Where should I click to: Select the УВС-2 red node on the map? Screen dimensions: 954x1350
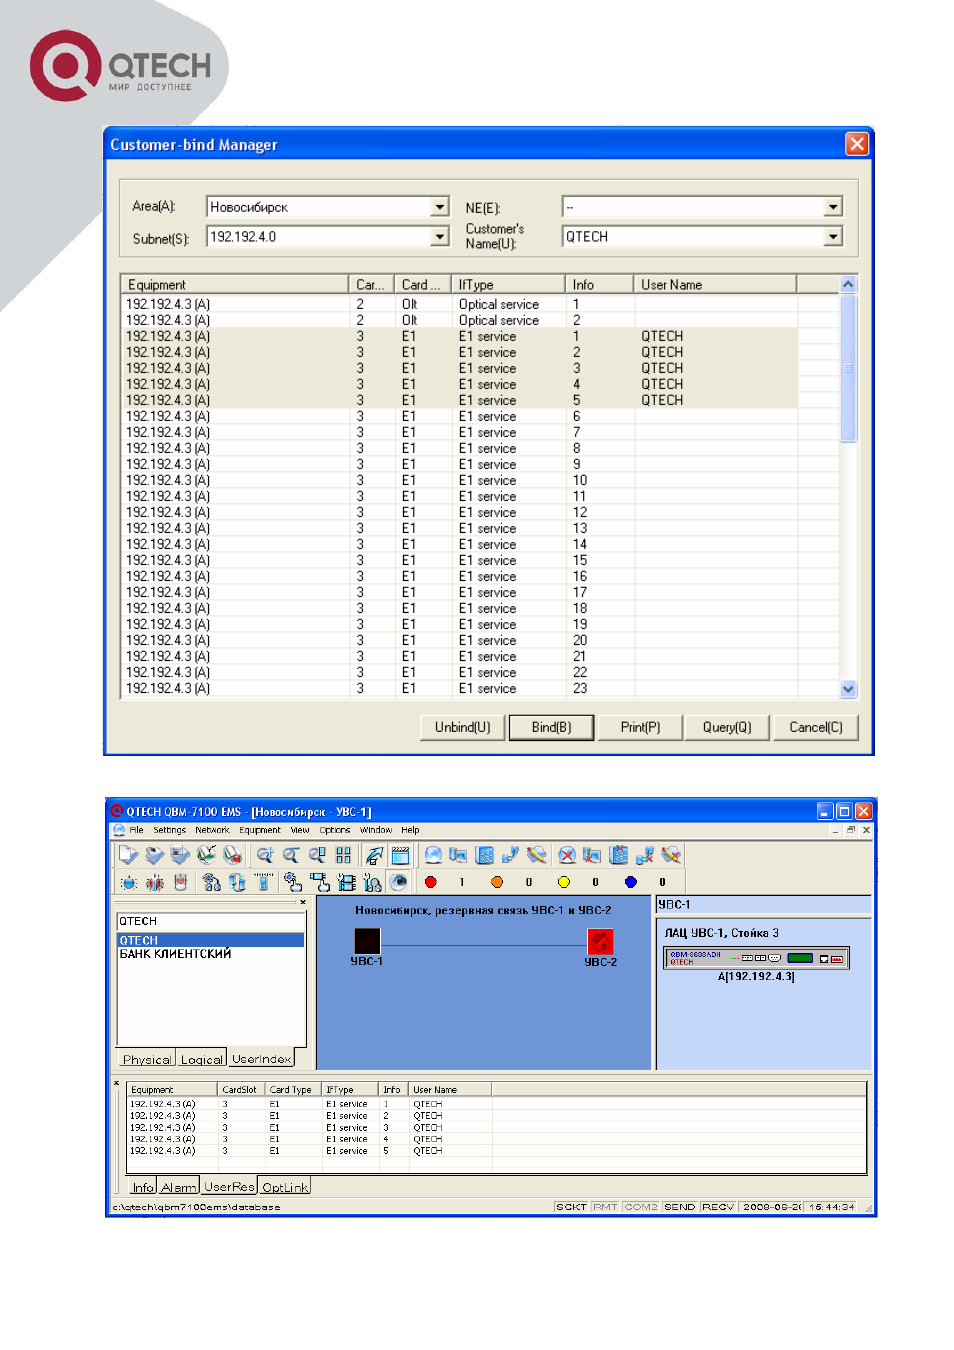tap(600, 941)
